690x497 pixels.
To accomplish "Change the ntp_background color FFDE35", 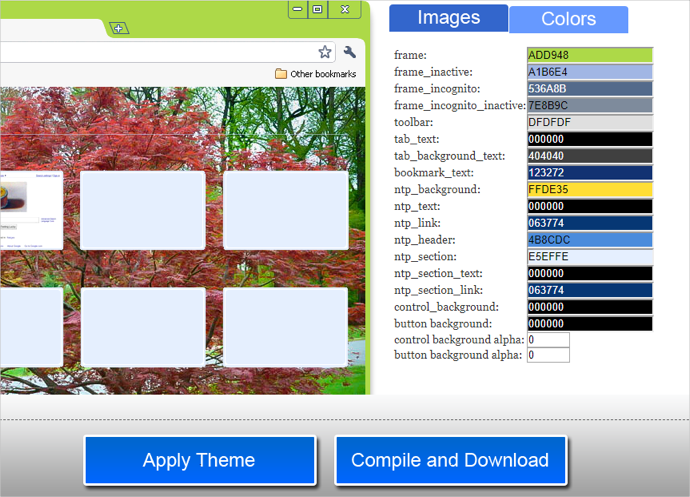I will [x=589, y=189].
